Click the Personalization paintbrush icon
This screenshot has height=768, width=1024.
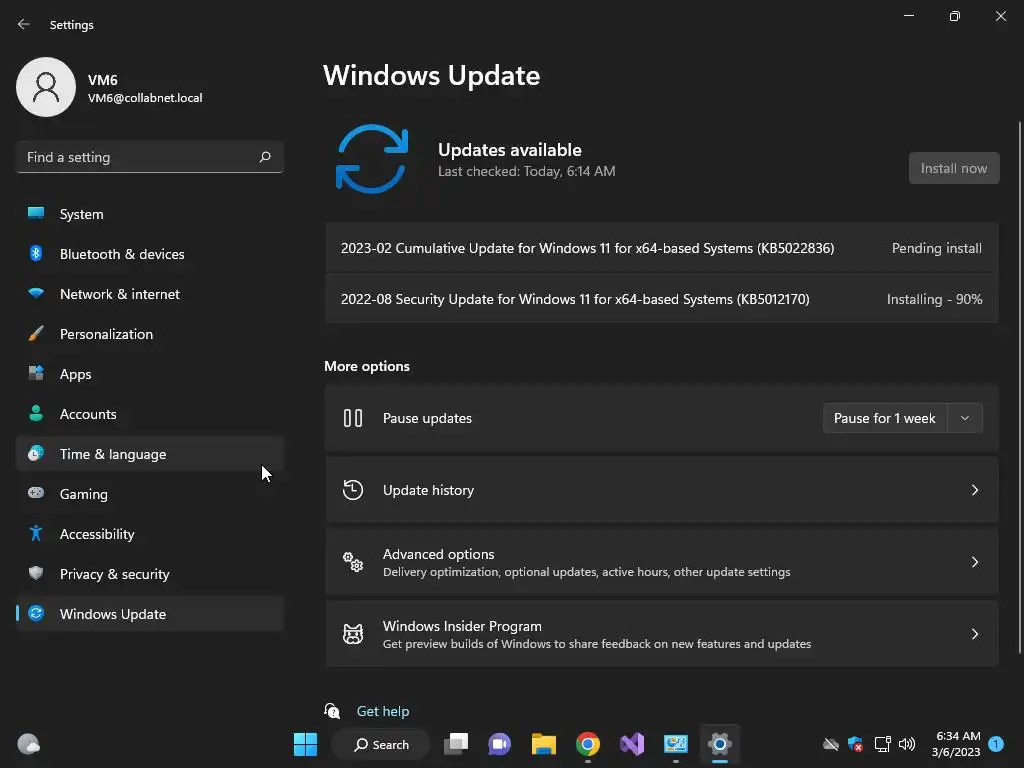[x=36, y=334]
